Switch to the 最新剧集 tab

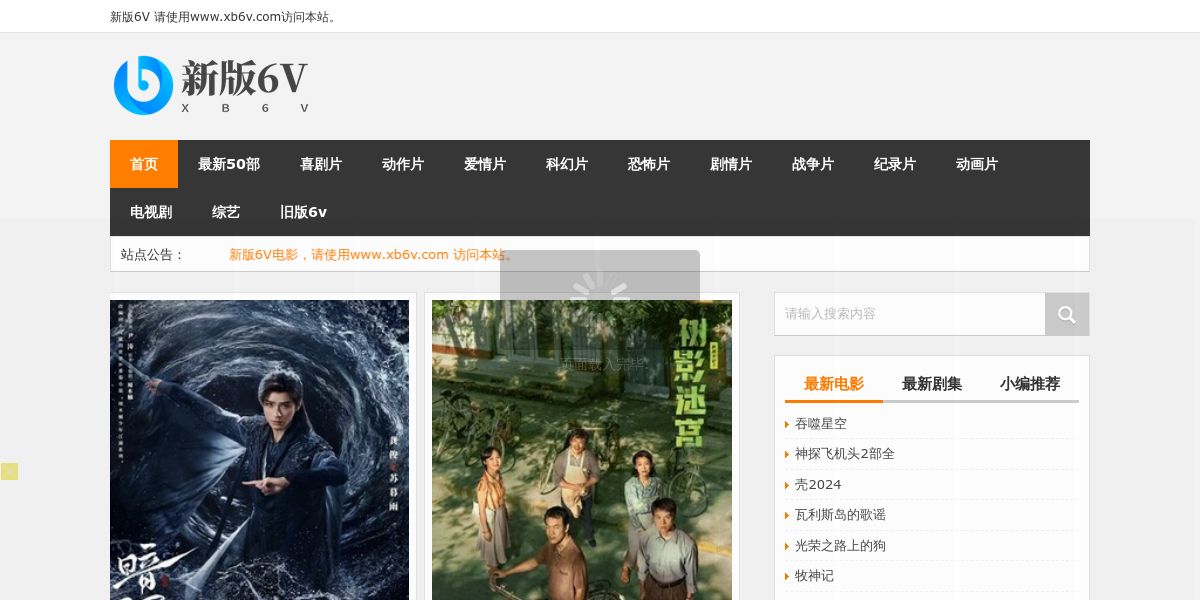coord(932,384)
